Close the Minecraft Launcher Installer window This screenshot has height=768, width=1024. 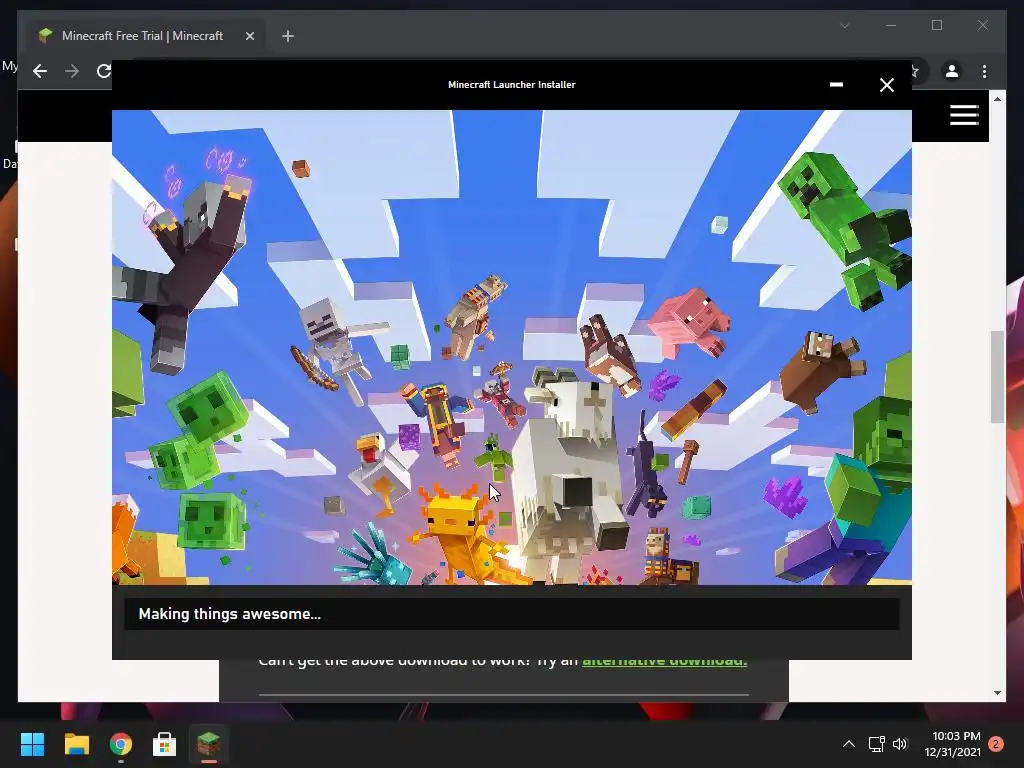point(886,85)
